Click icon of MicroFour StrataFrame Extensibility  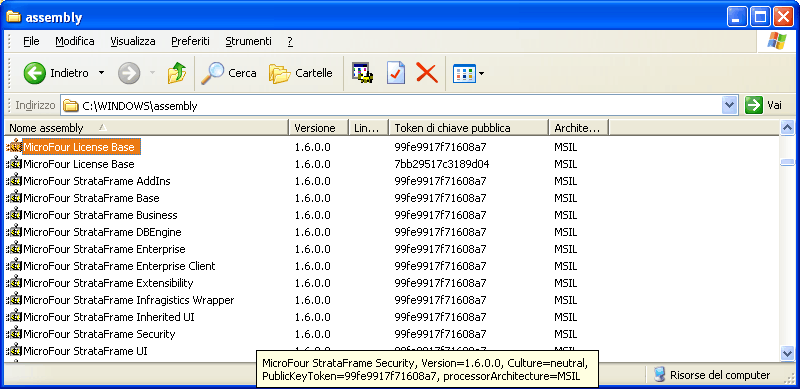point(14,282)
